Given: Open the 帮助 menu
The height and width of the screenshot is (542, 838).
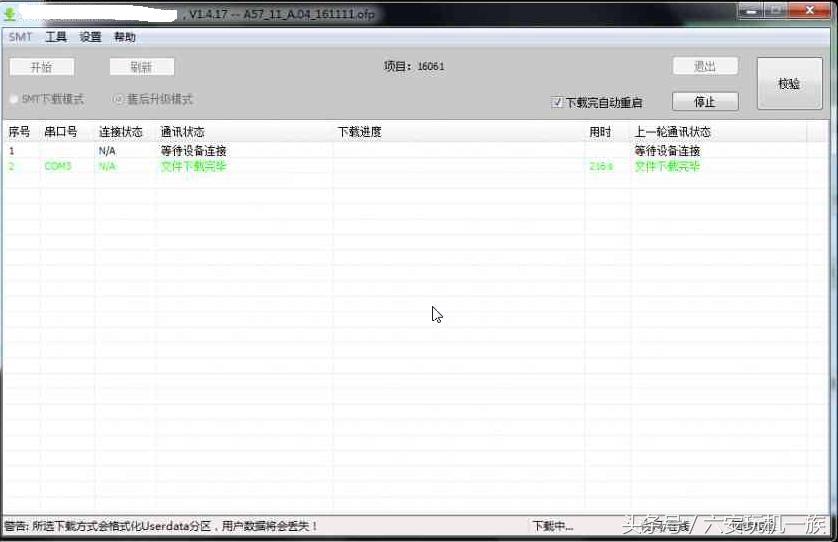Looking at the screenshot, I should click(x=125, y=37).
